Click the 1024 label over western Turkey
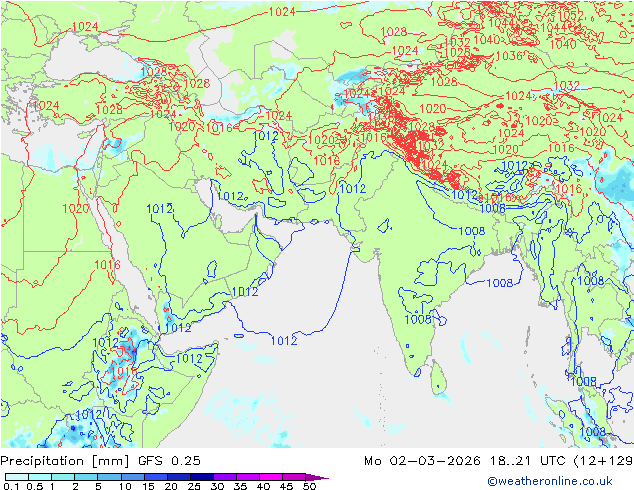 [x=46, y=106]
